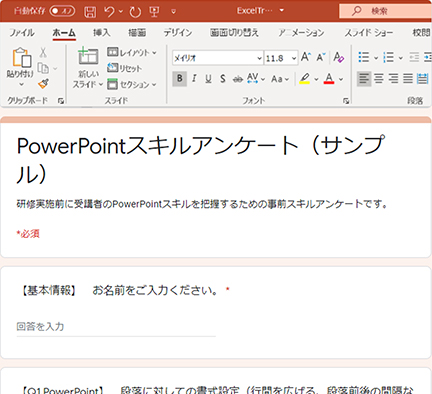Open the レイアウト dropdown
Image resolution: width=432 pixels, height=394 pixels.
(132, 52)
